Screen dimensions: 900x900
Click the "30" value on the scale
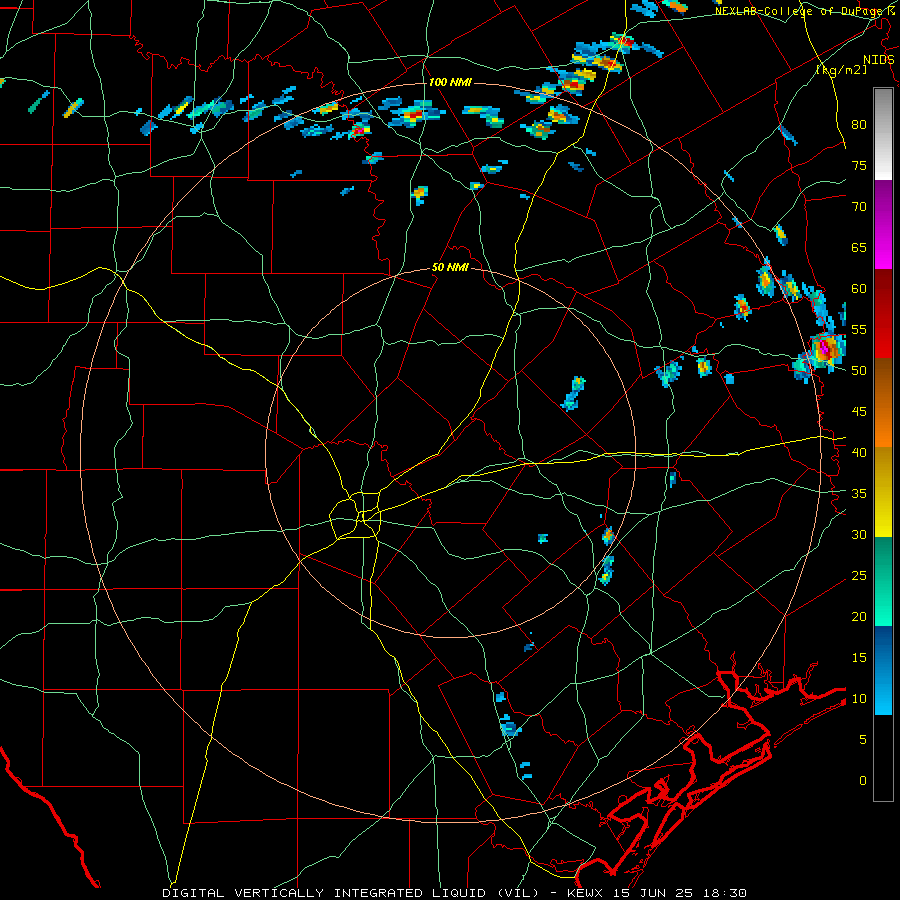(859, 535)
